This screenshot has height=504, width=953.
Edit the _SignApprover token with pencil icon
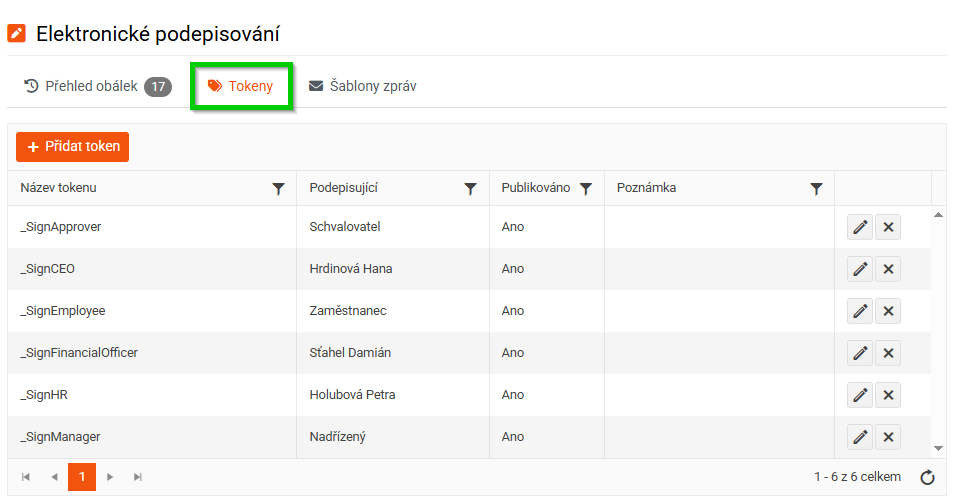tap(860, 227)
